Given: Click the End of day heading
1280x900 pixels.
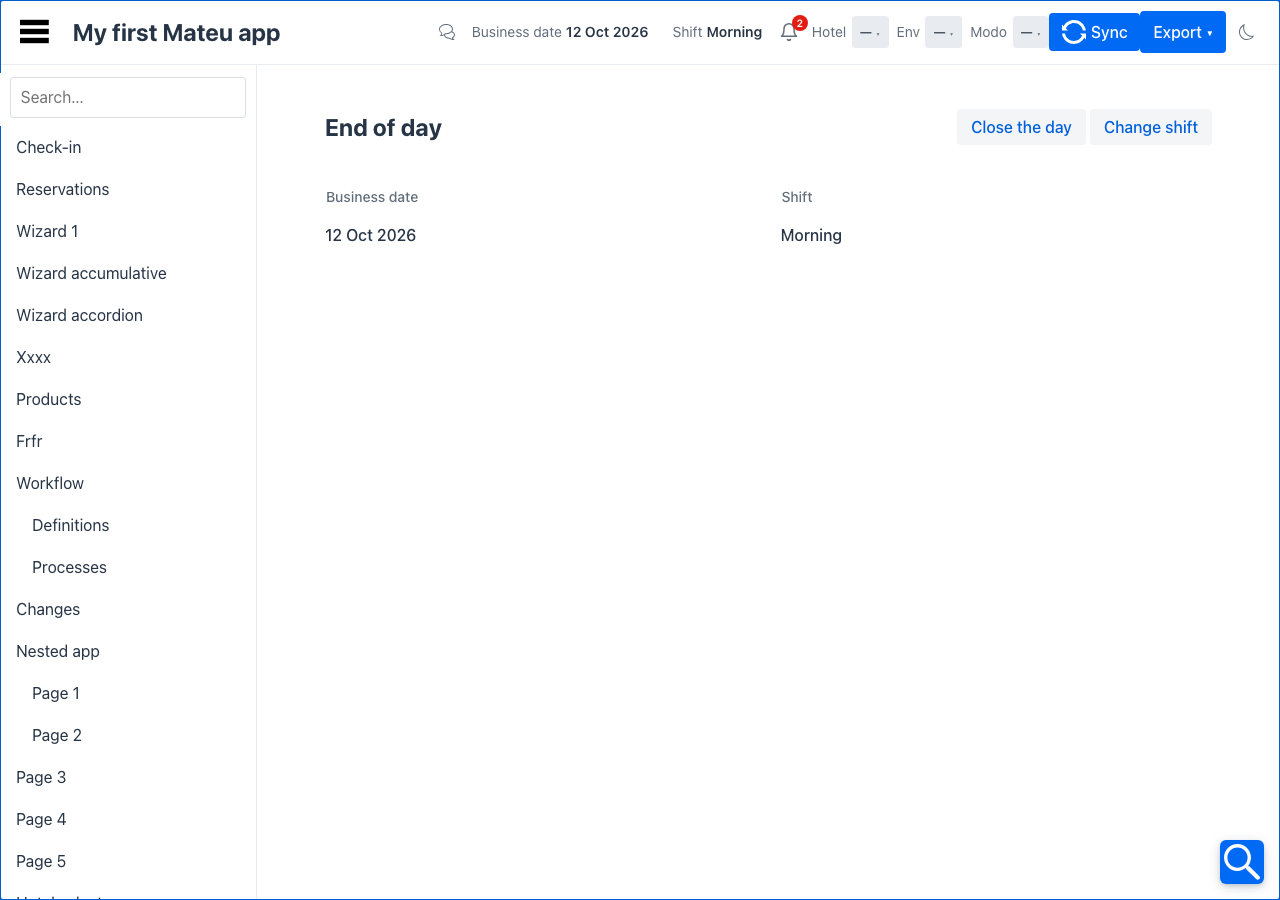Looking at the screenshot, I should click(383, 128).
